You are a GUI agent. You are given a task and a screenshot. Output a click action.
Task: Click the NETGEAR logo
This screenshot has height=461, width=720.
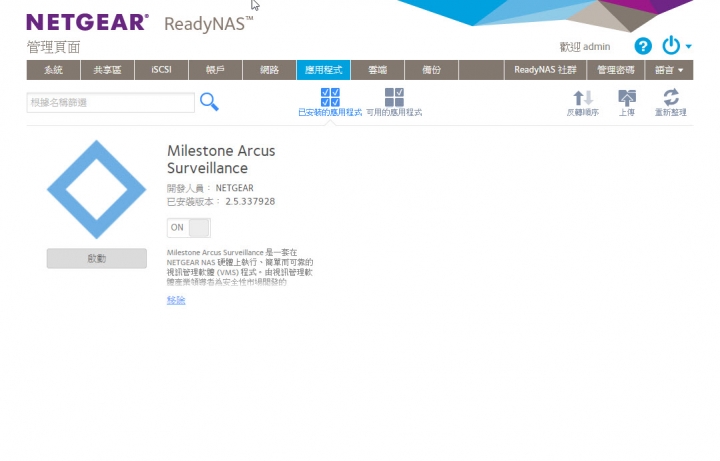coord(88,22)
